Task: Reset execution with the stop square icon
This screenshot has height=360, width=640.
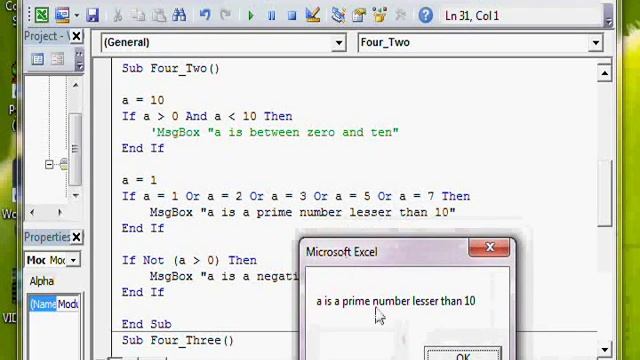Action: (x=292, y=16)
